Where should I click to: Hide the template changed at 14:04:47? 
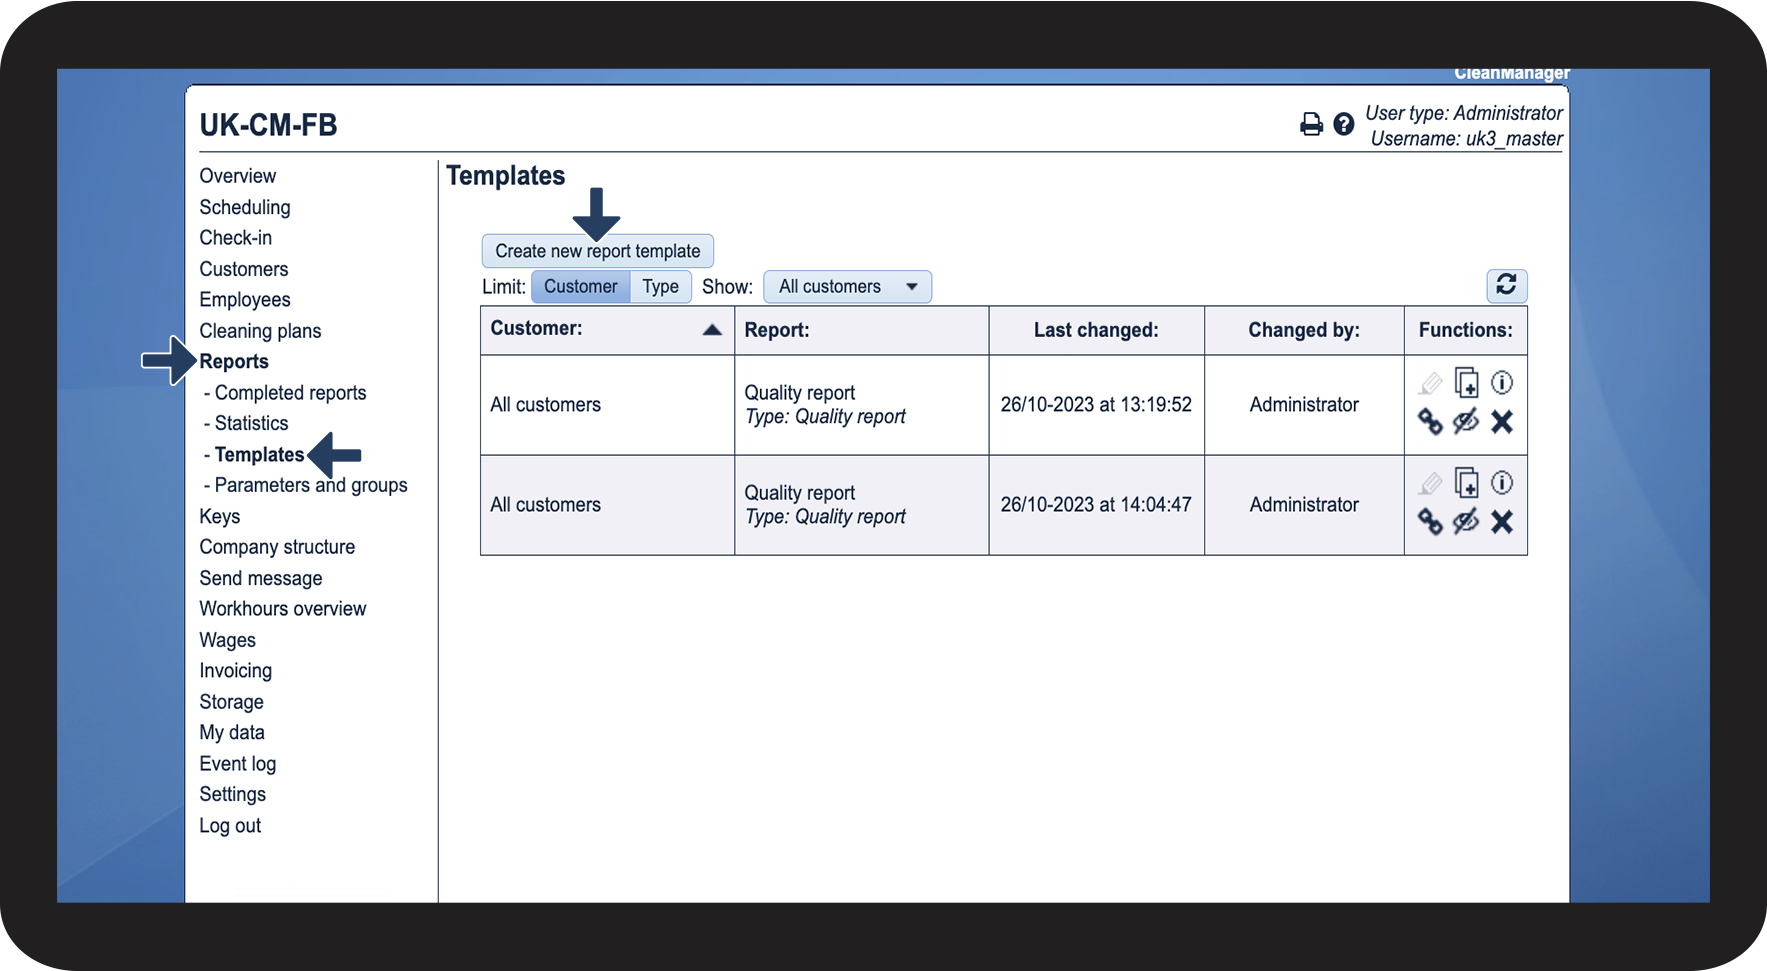tap(1466, 522)
